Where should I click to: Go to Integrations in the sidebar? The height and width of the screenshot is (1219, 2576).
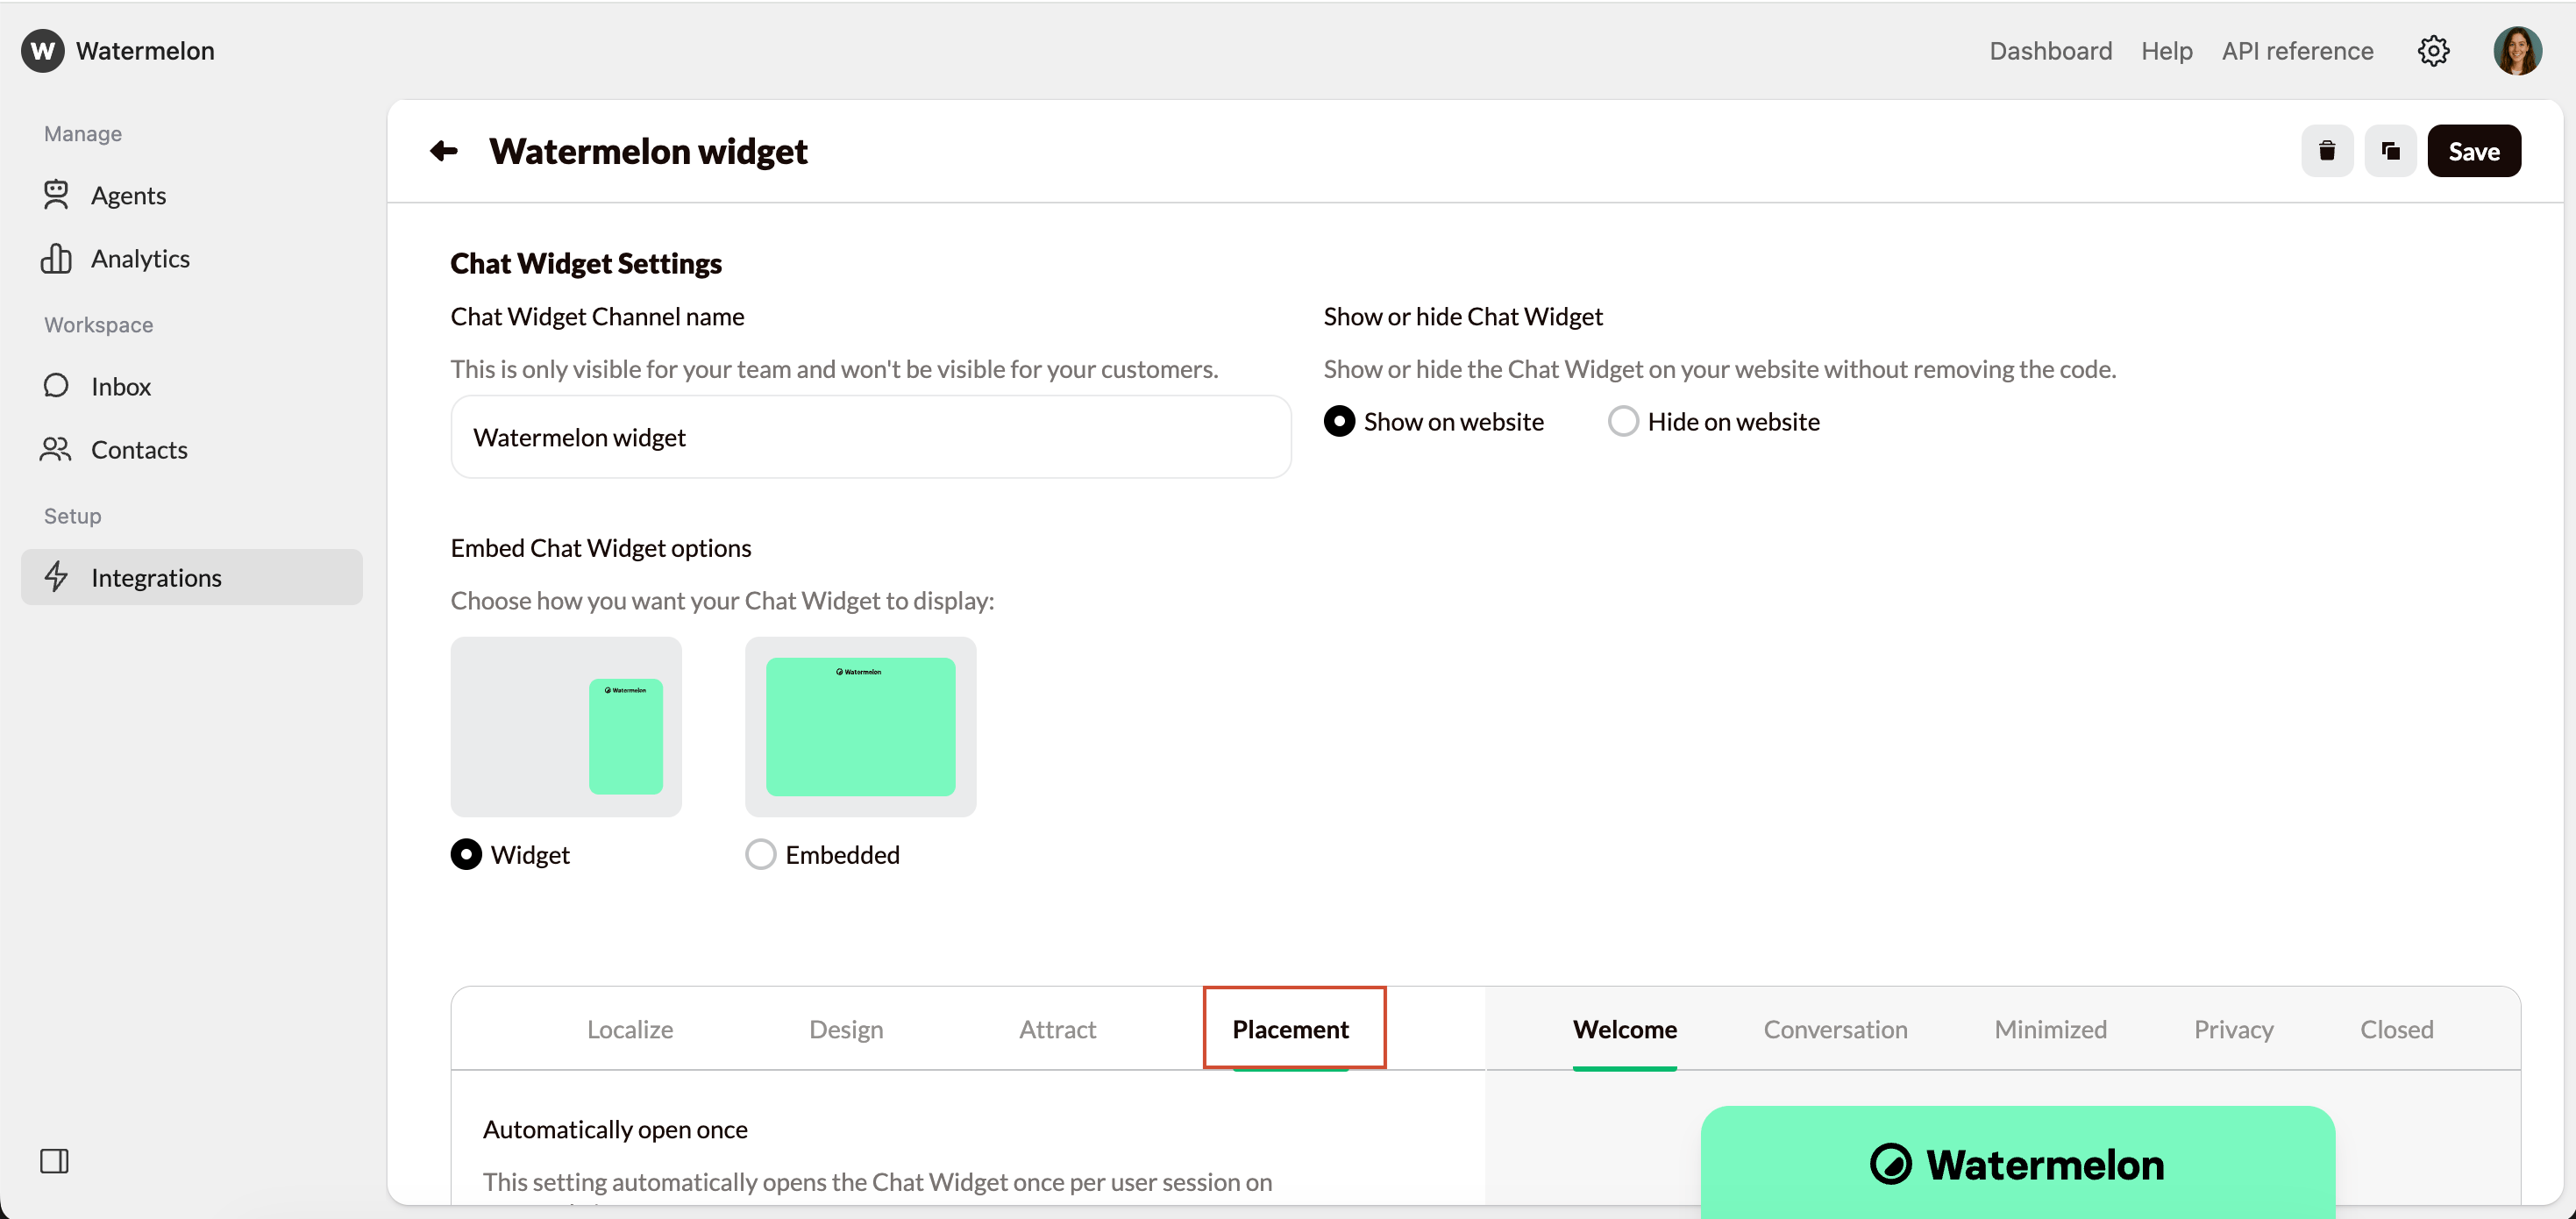(191, 577)
